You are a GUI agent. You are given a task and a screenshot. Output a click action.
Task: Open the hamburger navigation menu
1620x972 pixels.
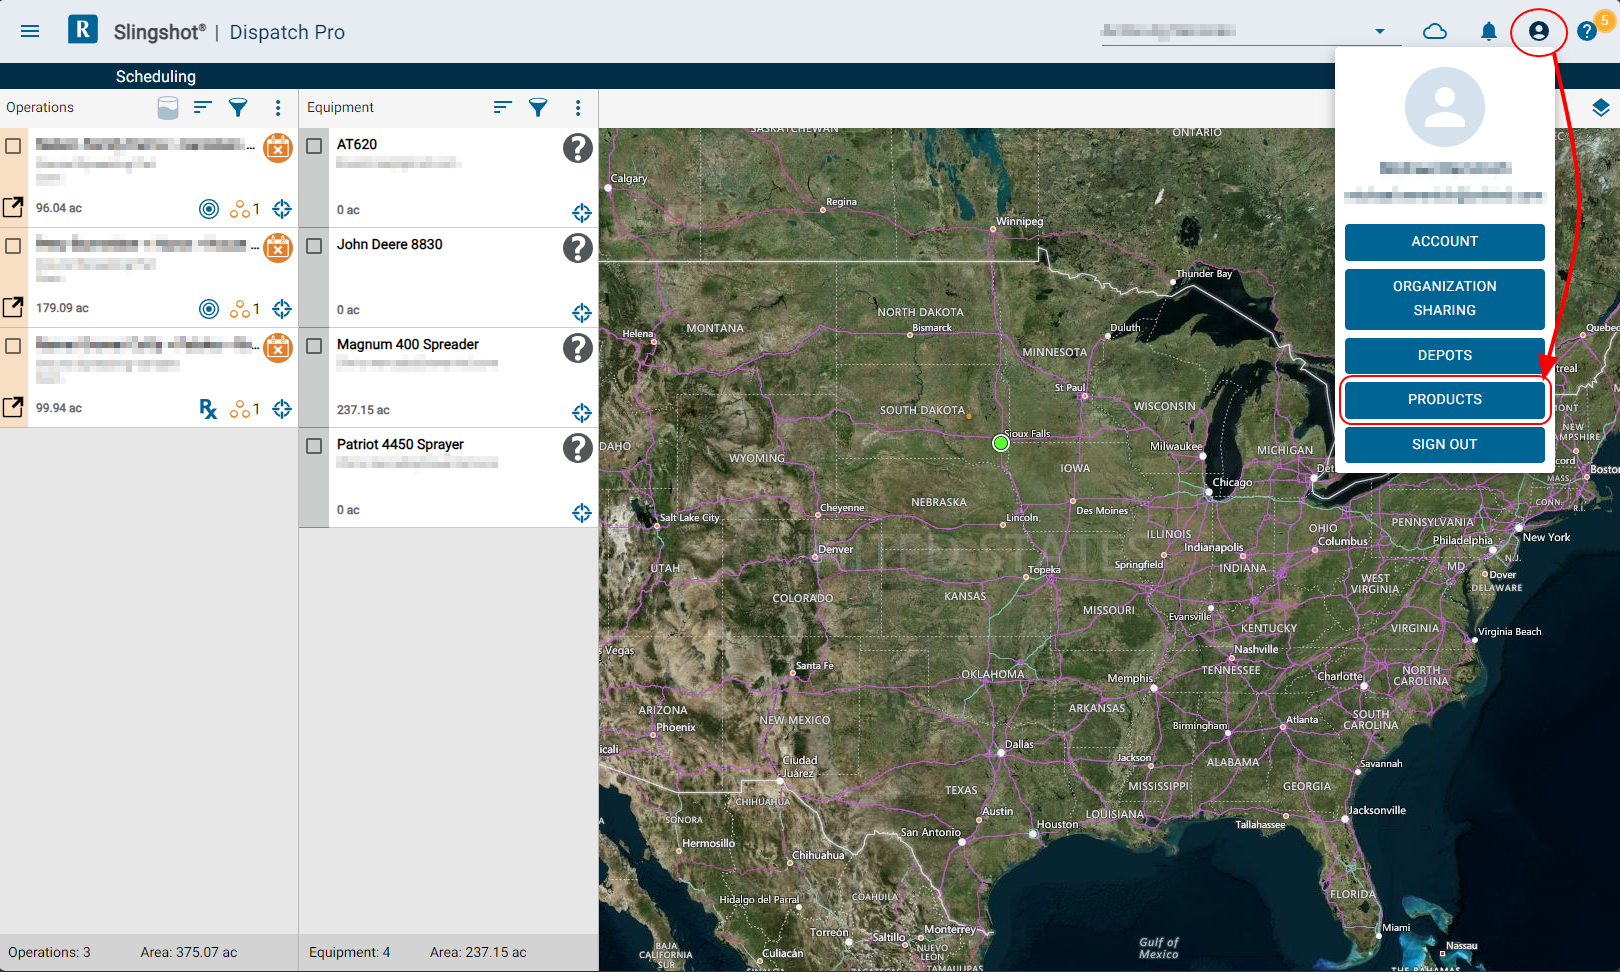click(30, 31)
